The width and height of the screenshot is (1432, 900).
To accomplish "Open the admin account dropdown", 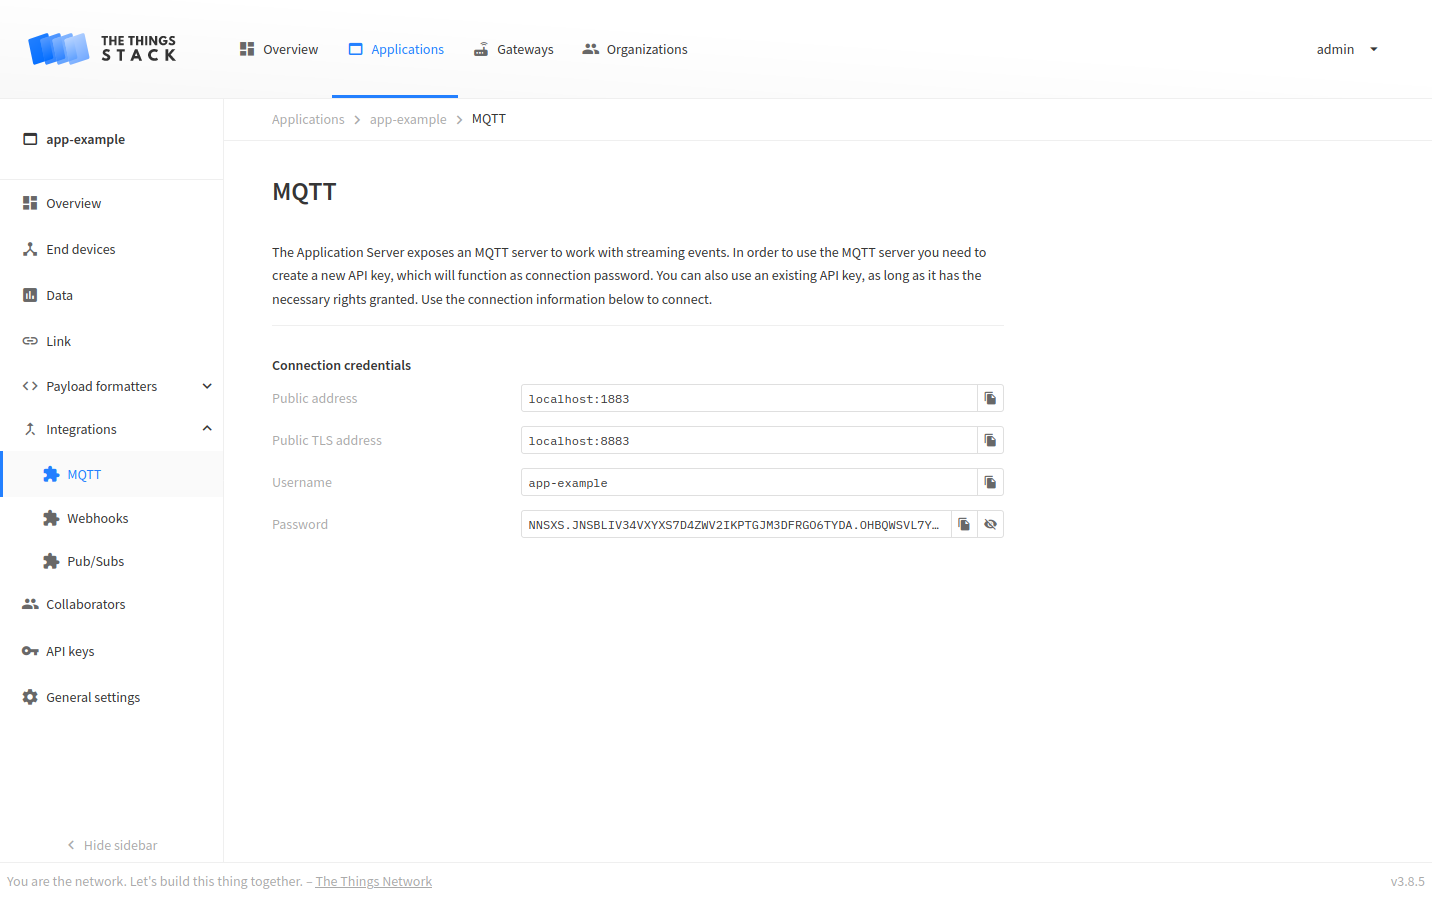I will pyautogui.click(x=1346, y=49).
